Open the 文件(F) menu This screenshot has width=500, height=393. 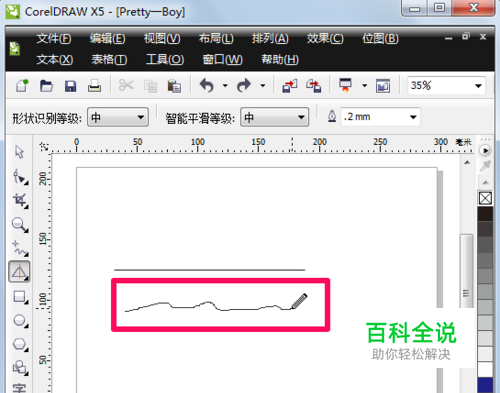tap(54, 39)
